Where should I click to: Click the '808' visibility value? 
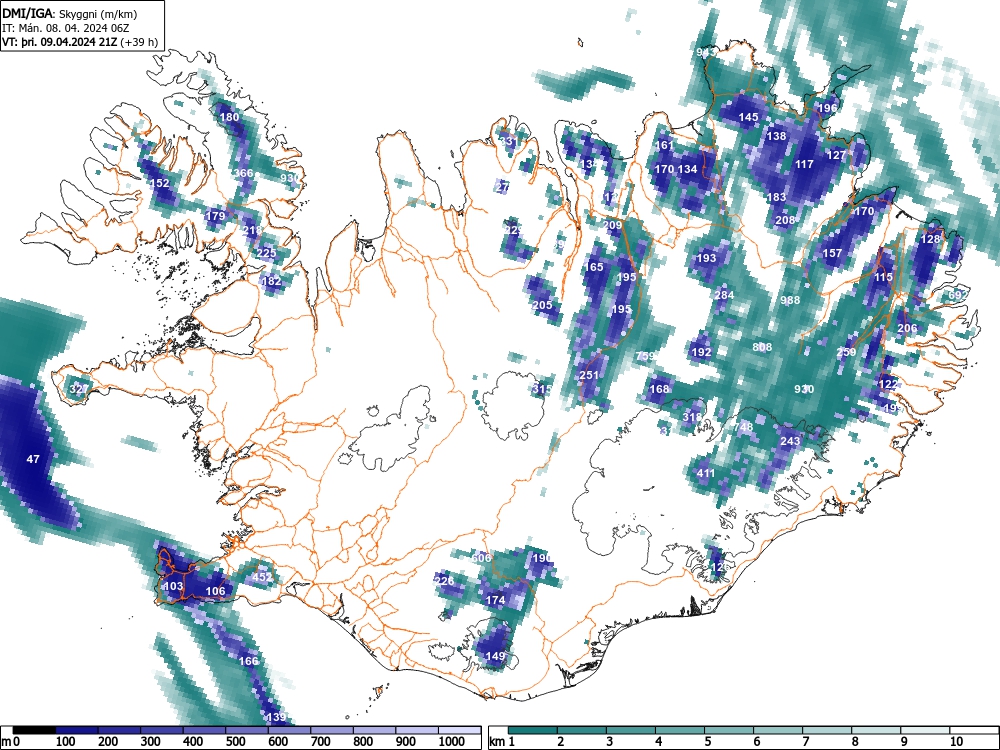762,347
